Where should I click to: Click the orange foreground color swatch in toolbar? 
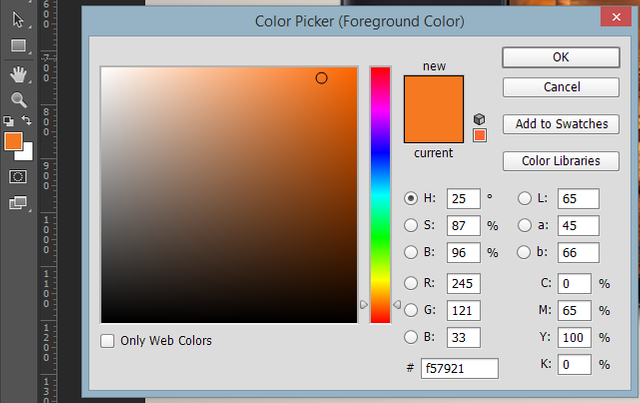click(13, 141)
